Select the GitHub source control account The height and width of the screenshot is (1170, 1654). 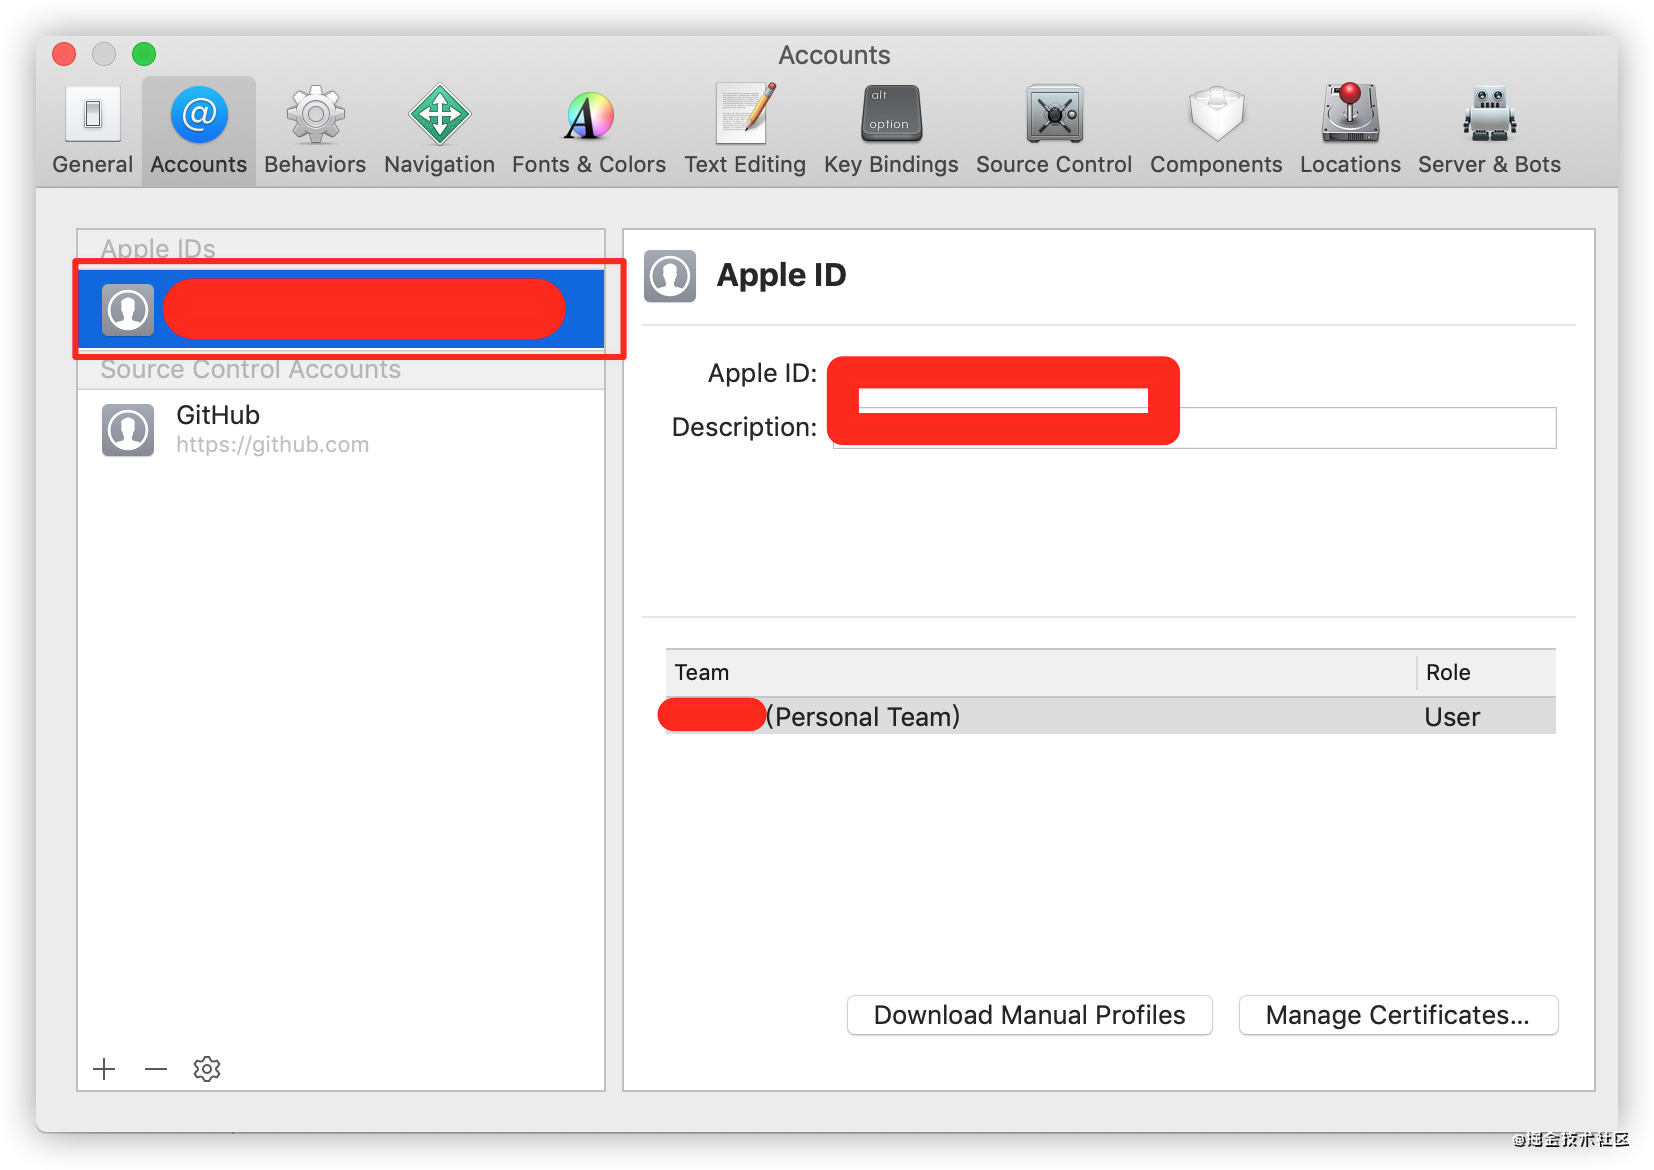pos(341,430)
